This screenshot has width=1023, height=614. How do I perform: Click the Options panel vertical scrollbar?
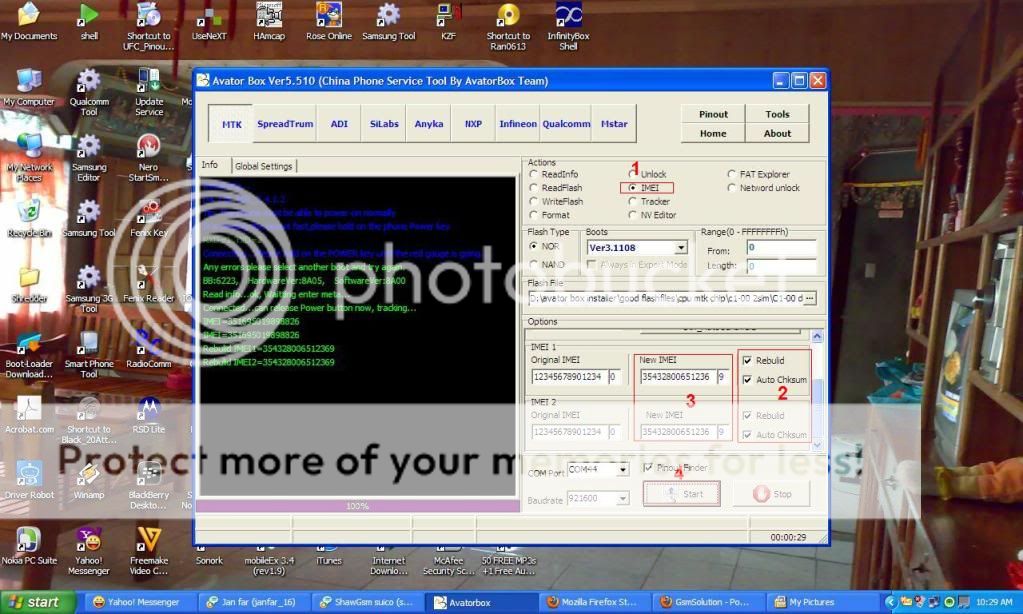pyautogui.click(x=816, y=390)
